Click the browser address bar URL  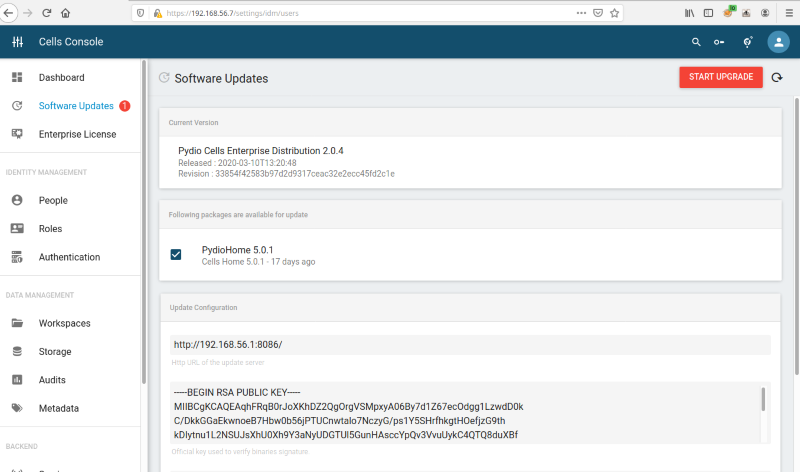click(x=232, y=13)
